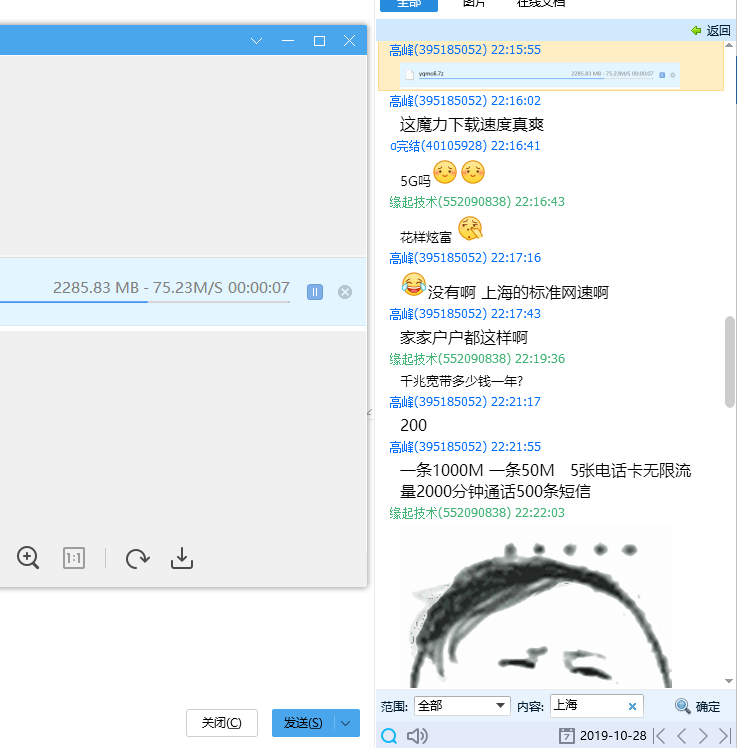
Task: Show image at 1:1 original size
Action: pos(73,558)
